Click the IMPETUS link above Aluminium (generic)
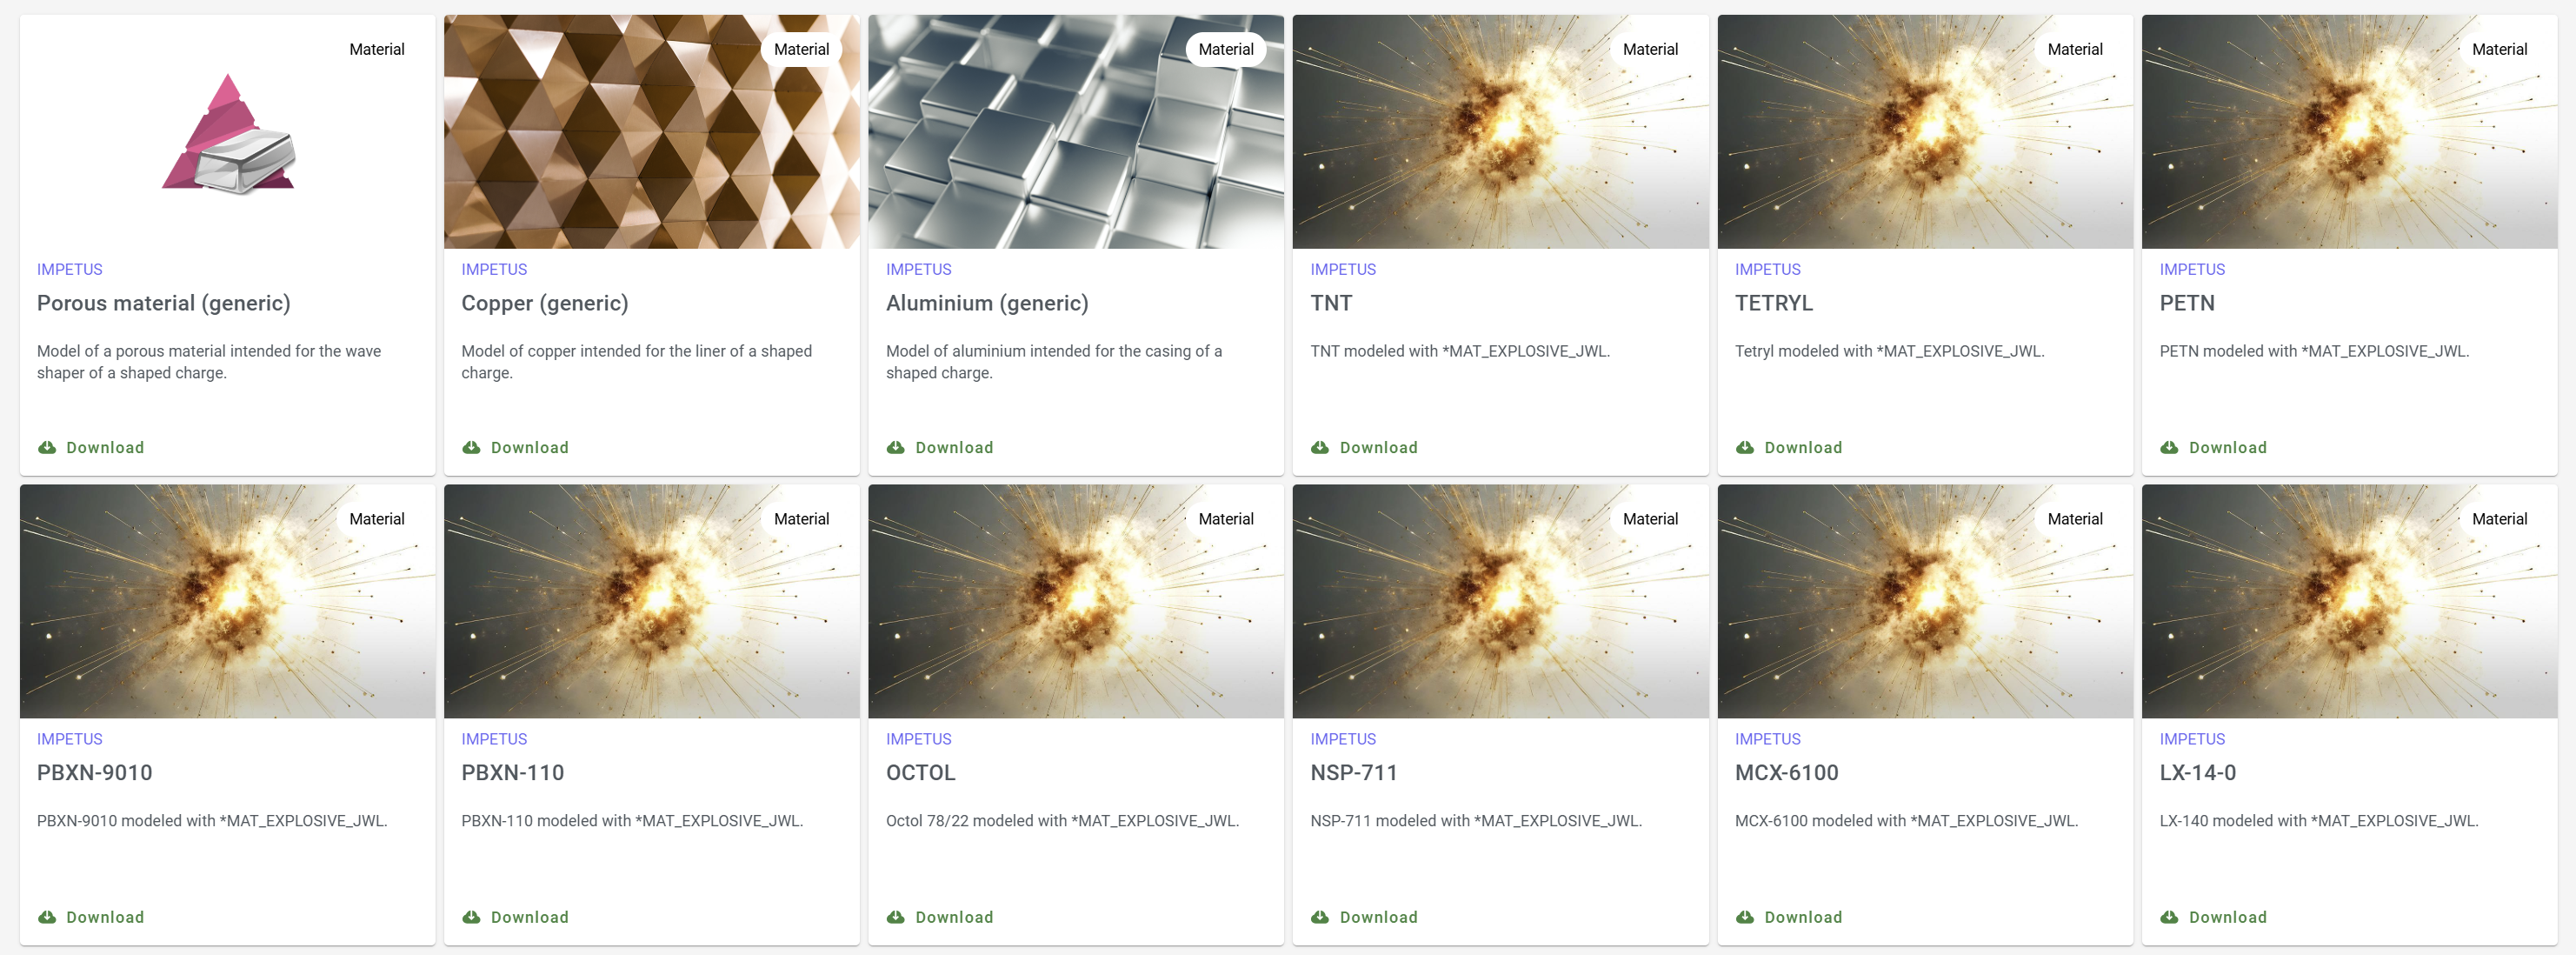2576x955 pixels. pos(919,269)
